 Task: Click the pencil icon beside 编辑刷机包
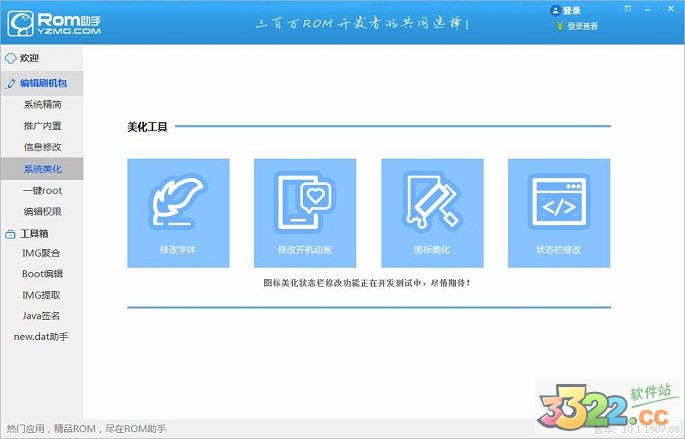click(x=11, y=83)
